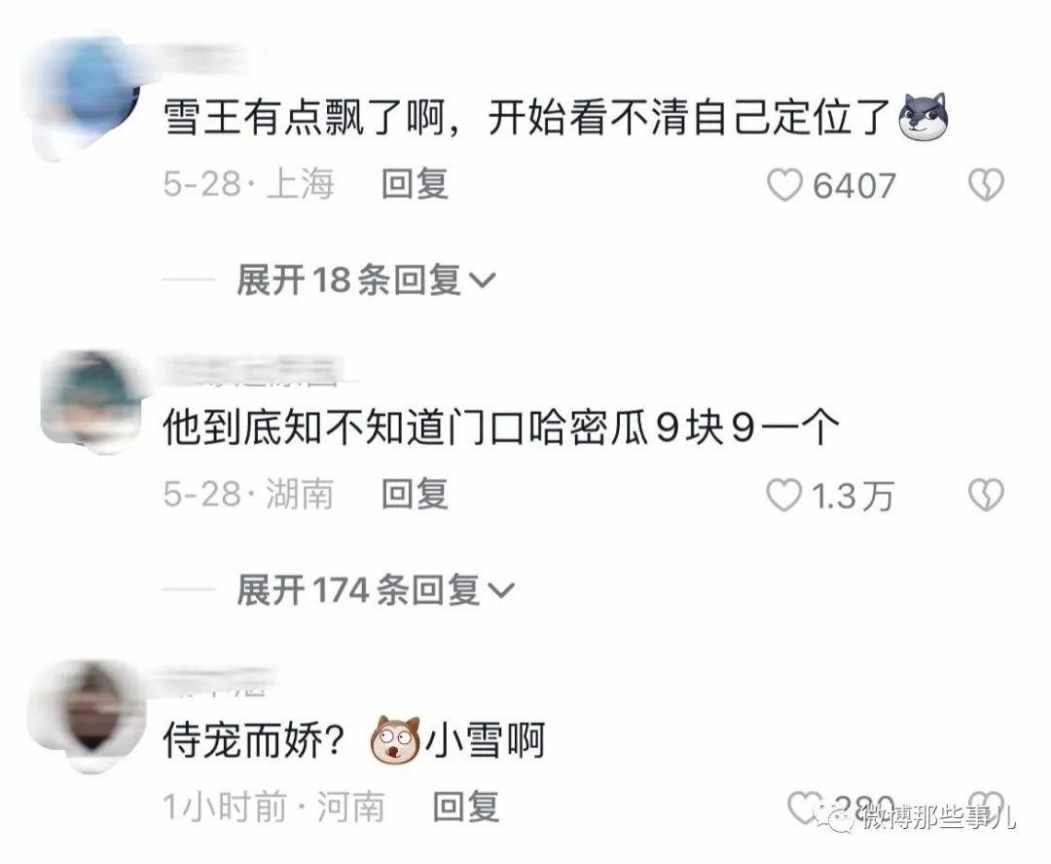Image resolution: width=1051 pixels, height=864 pixels.
Task: Click the chevron next to 展开18条回复
Action: 483,281
